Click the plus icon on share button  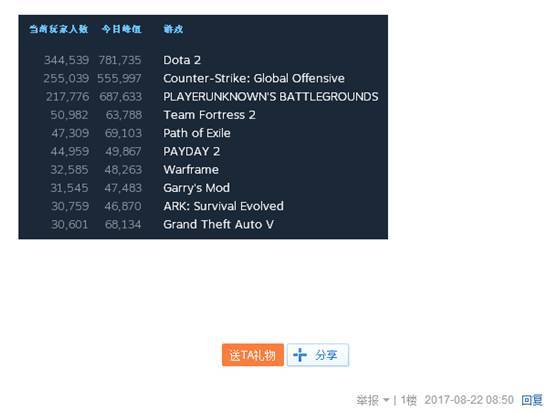(x=300, y=355)
